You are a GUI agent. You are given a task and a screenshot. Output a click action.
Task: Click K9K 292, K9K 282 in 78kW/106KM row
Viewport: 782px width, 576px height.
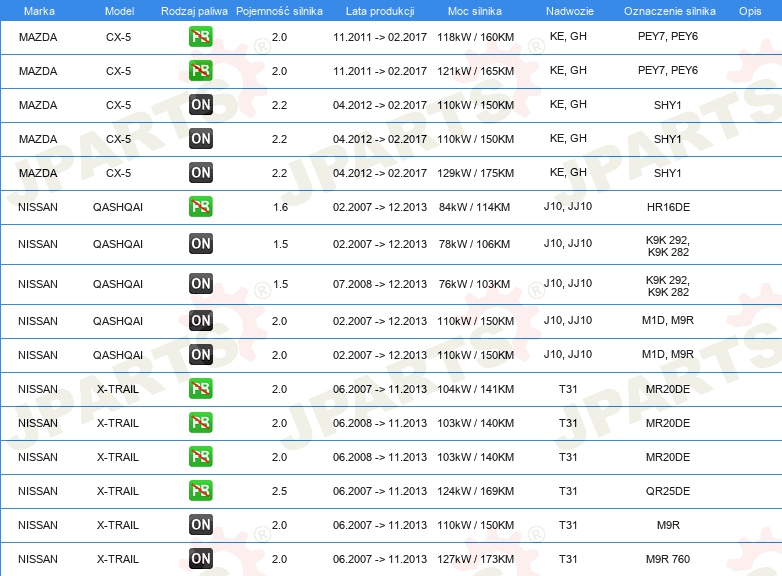point(668,246)
